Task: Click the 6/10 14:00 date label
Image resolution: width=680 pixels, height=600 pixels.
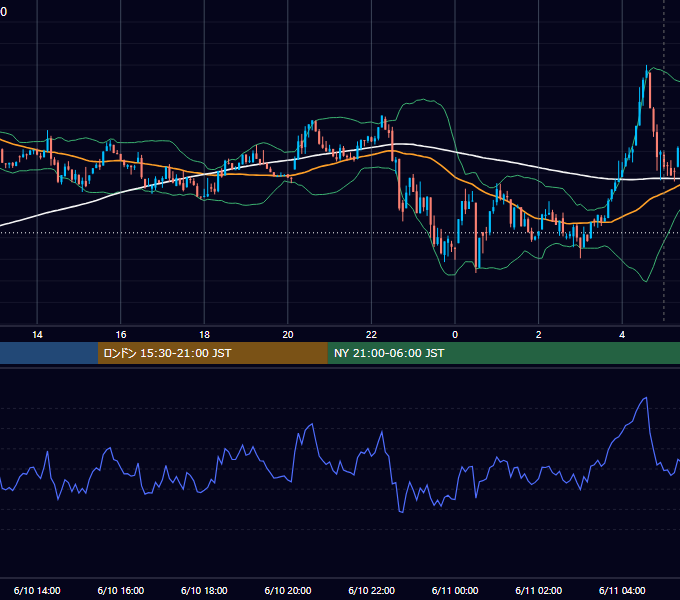Action: coord(37,590)
